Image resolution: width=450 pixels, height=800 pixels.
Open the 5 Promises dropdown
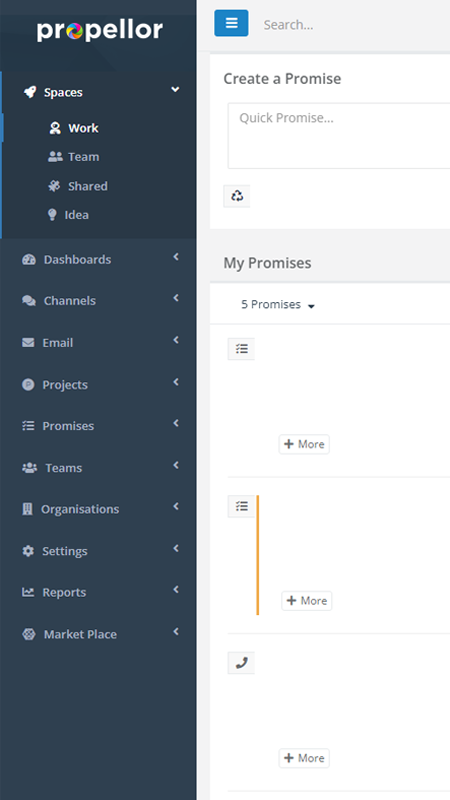278,305
